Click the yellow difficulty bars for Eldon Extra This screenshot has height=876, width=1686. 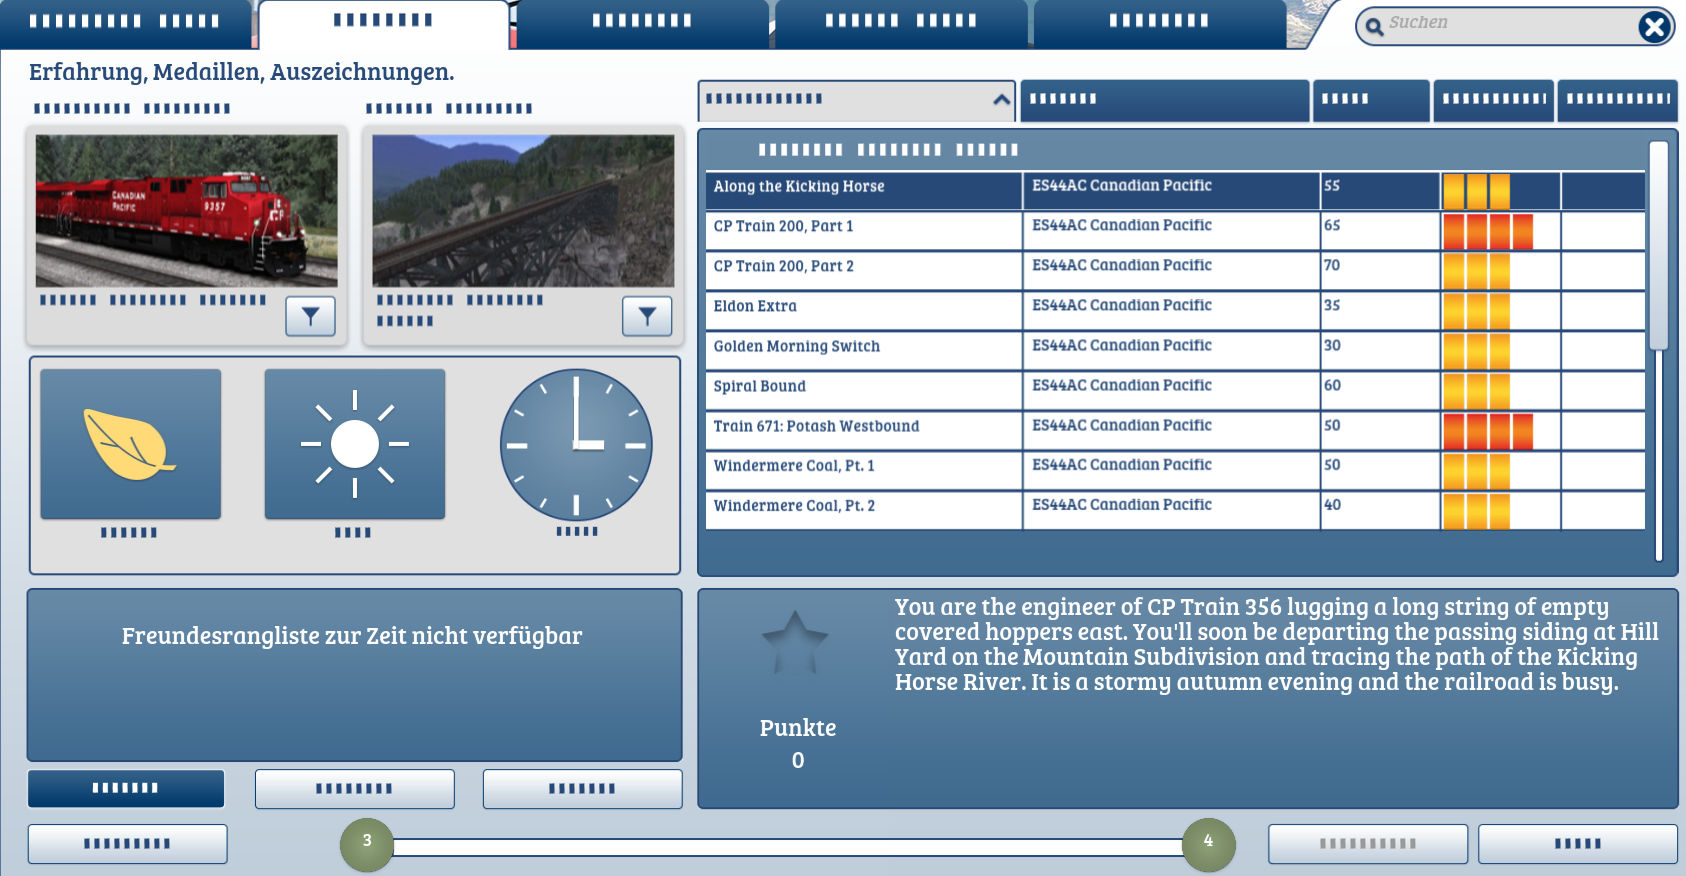[x=1476, y=311]
